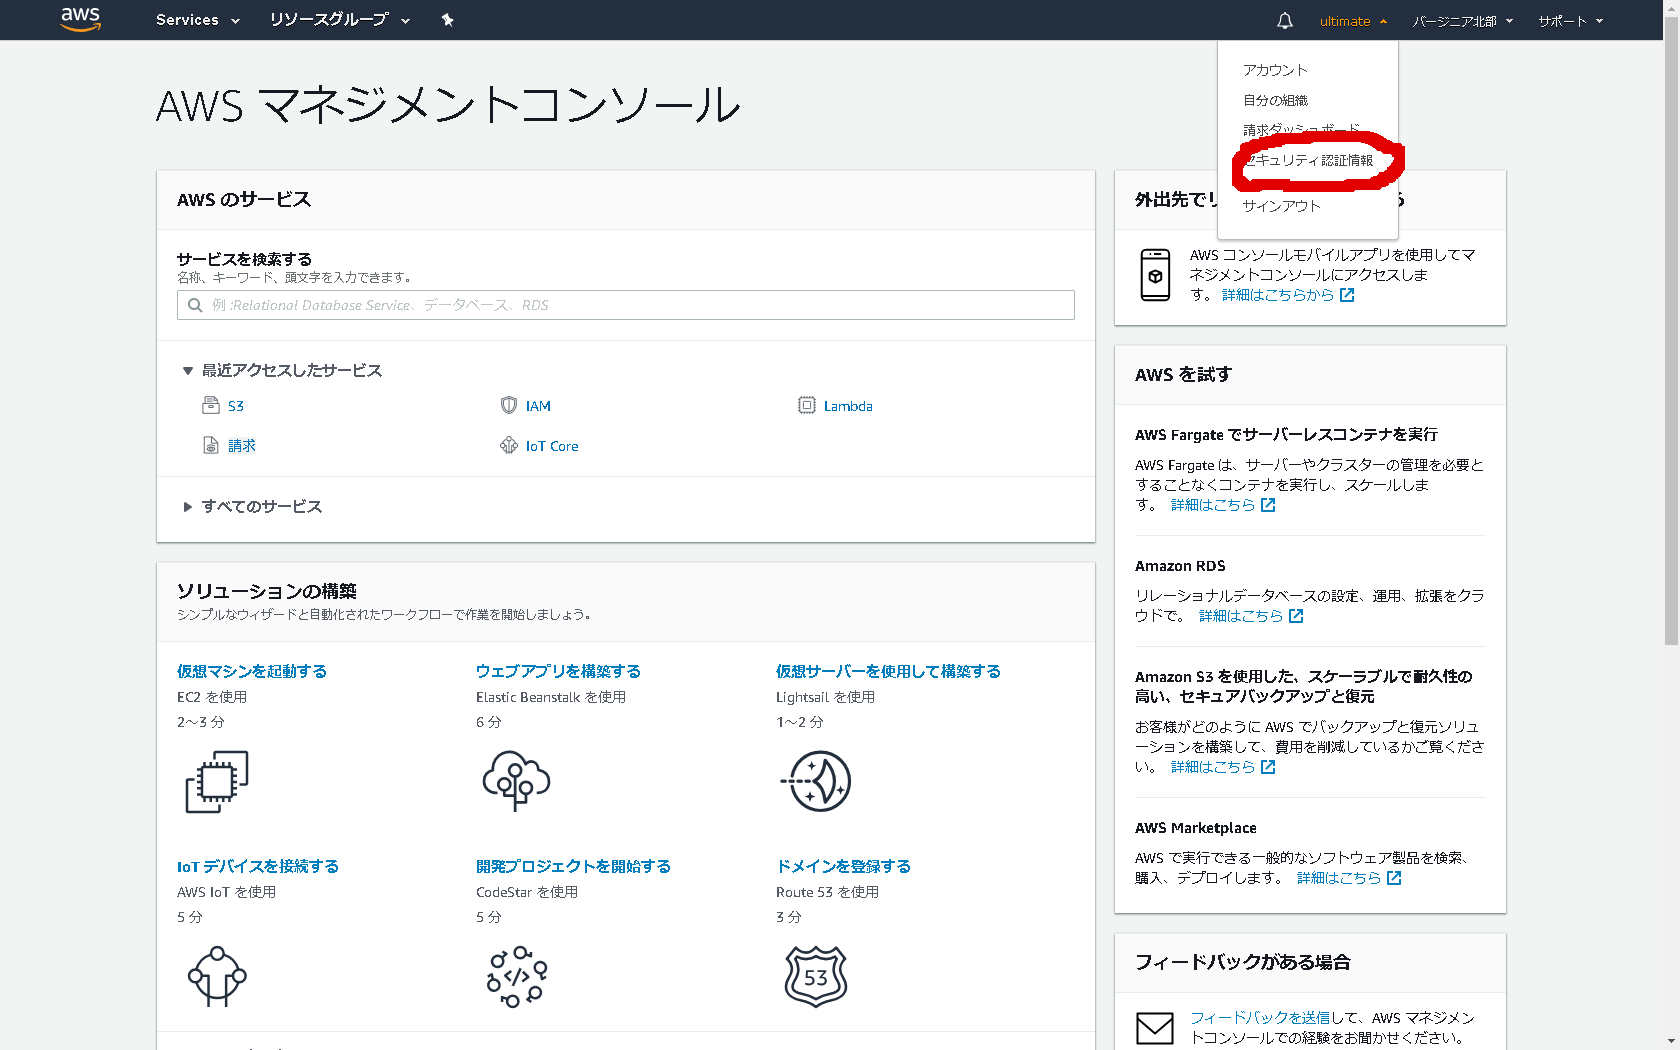1680x1050 pixels.
Task: Click the S3 service icon
Action: 210,405
